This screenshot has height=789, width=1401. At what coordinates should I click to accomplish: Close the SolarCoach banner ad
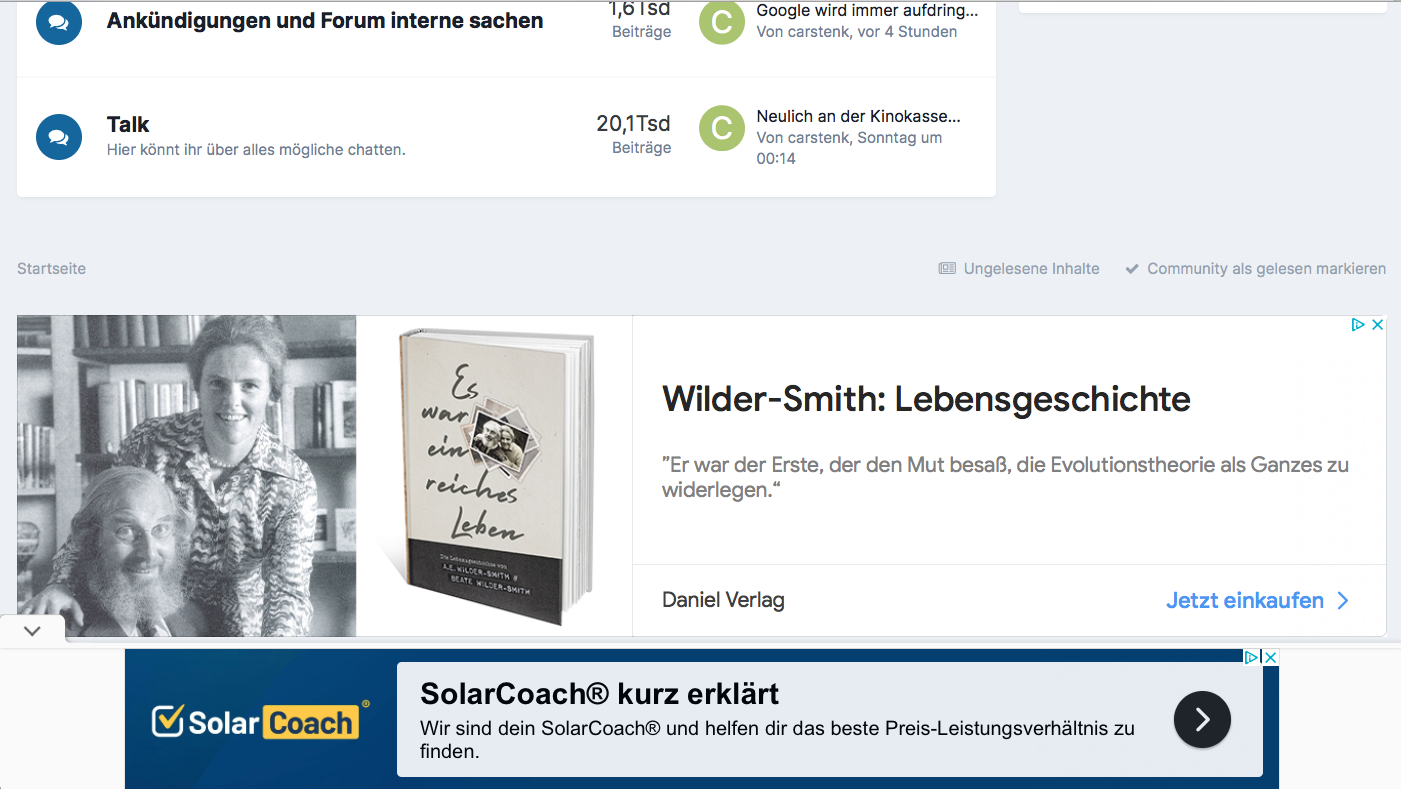click(x=1269, y=657)
